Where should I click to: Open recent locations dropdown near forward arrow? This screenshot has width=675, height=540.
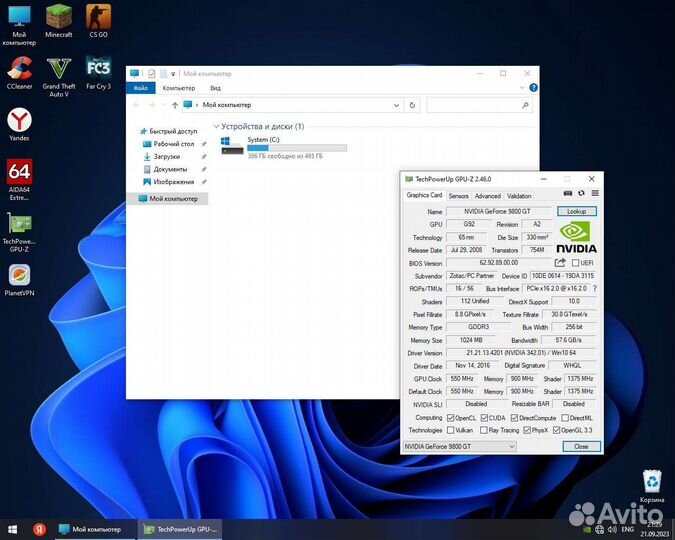click(164, 105)
